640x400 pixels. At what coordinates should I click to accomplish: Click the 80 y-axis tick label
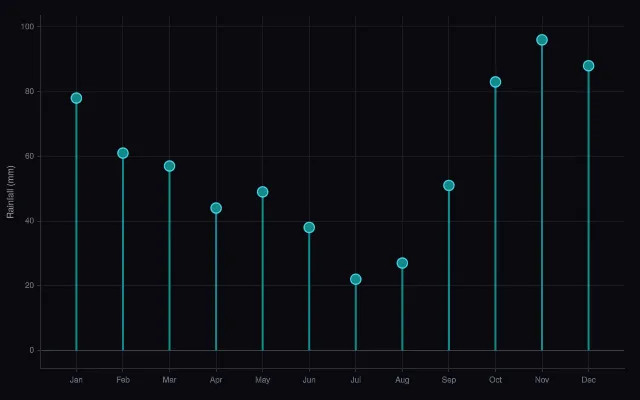click(29, 91)
